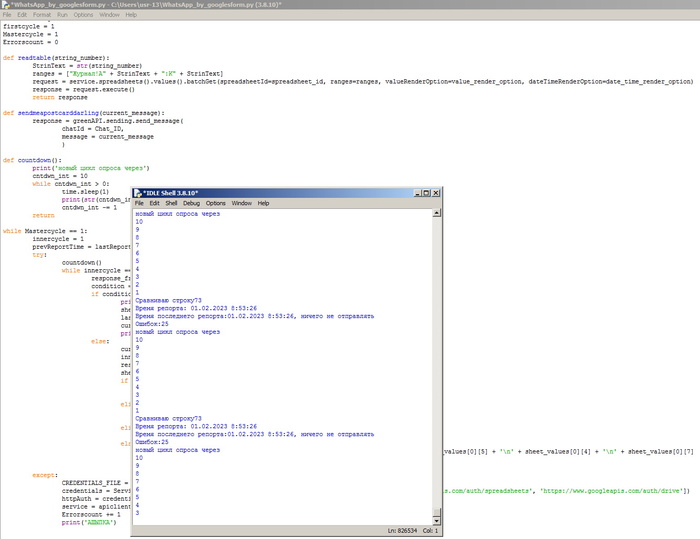Open the editor's Edit menu

tap(23, 15)
